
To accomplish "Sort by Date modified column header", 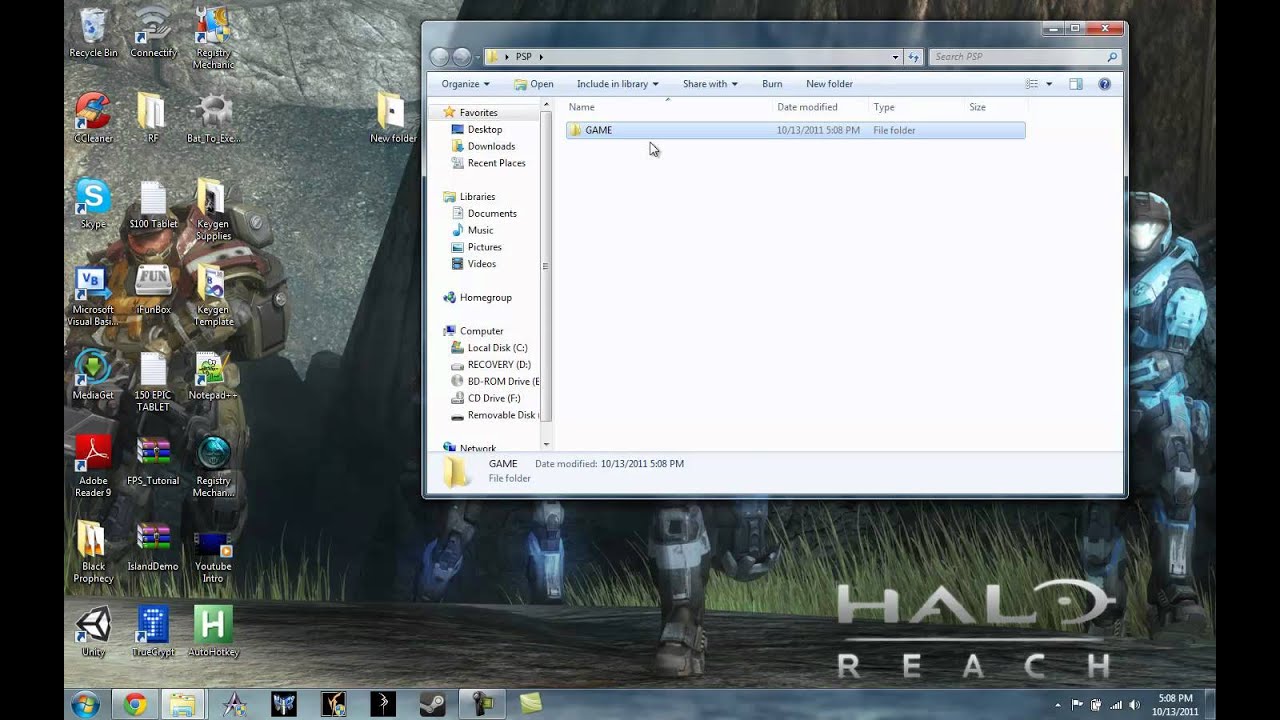I will (820, 107).
